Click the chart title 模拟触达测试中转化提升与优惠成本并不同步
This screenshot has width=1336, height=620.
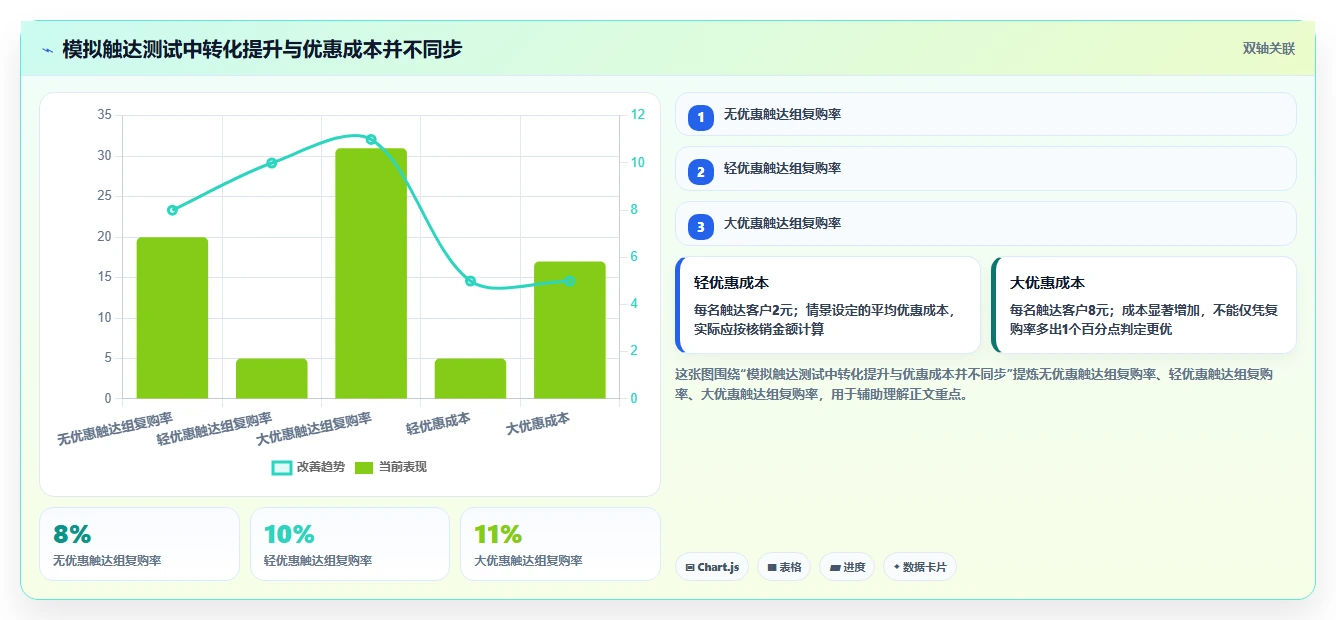(262, 49)
